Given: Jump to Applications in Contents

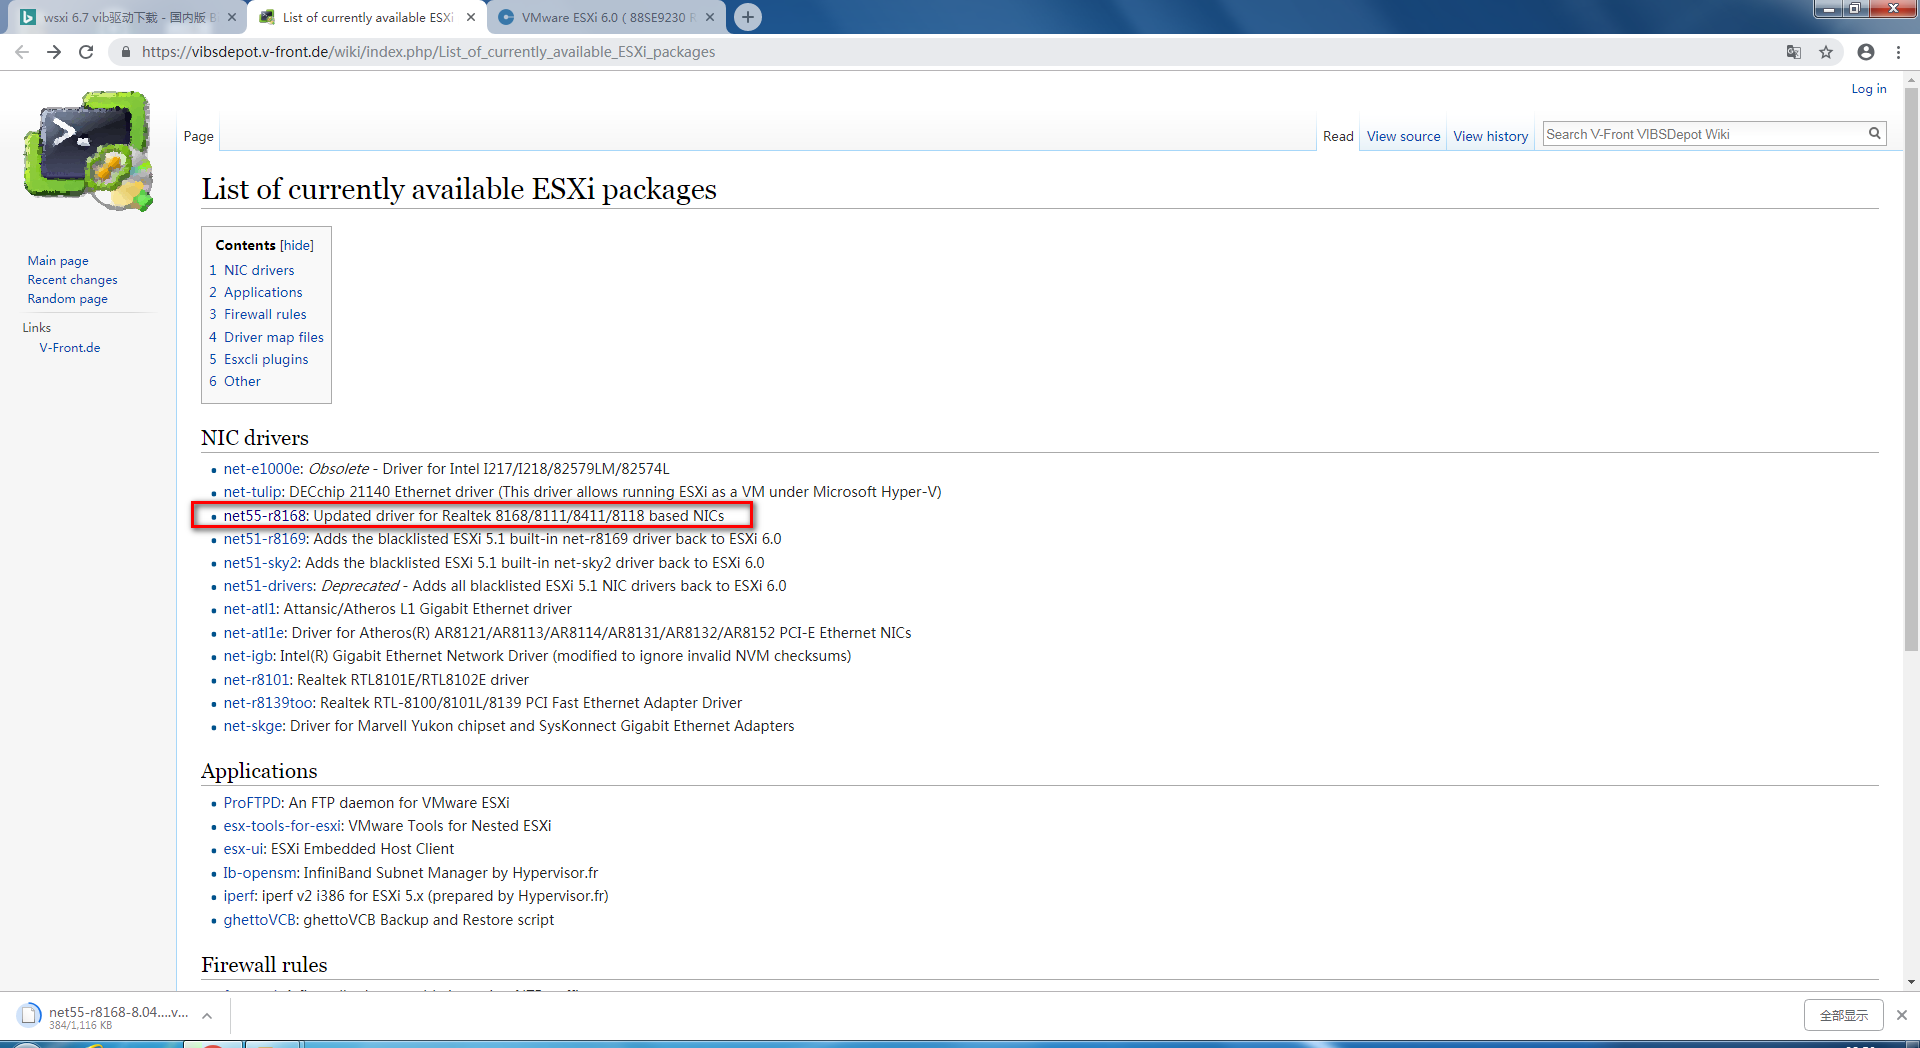Looking at the screenshot, I should (263, 292).
